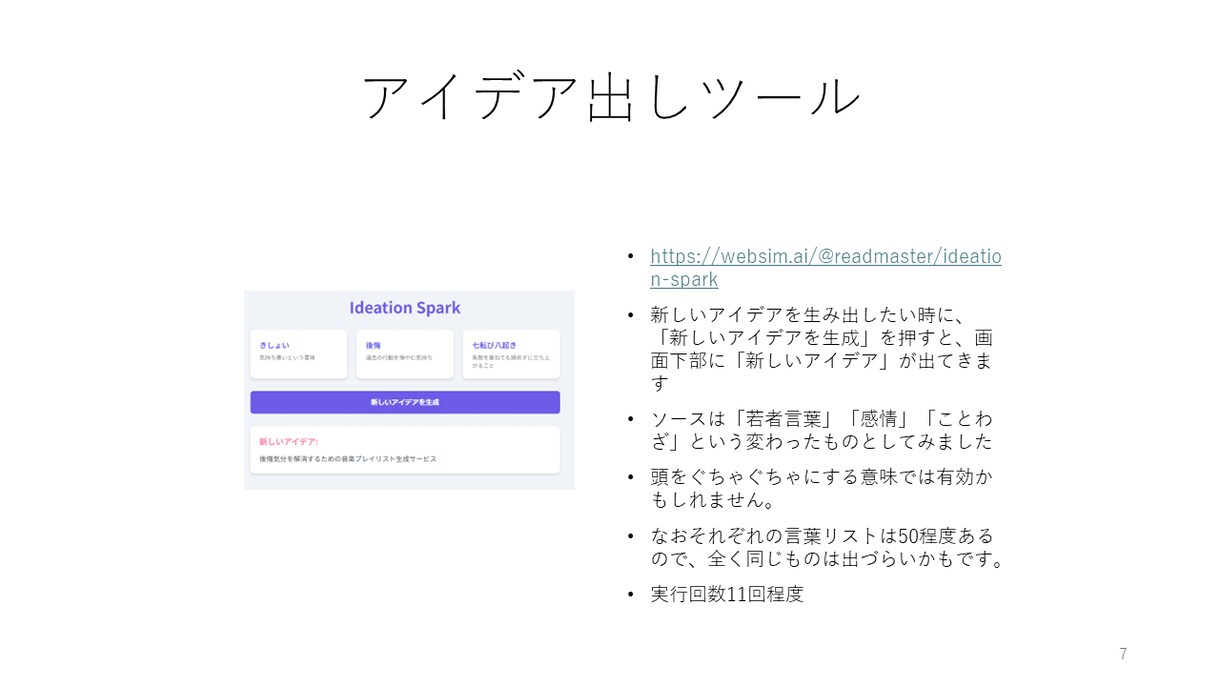Click the bullet starting 頭をぐちゃぐちゃにする
Image resolution: width=1220 pixels, height=686 pixels.
pos(822,488)
